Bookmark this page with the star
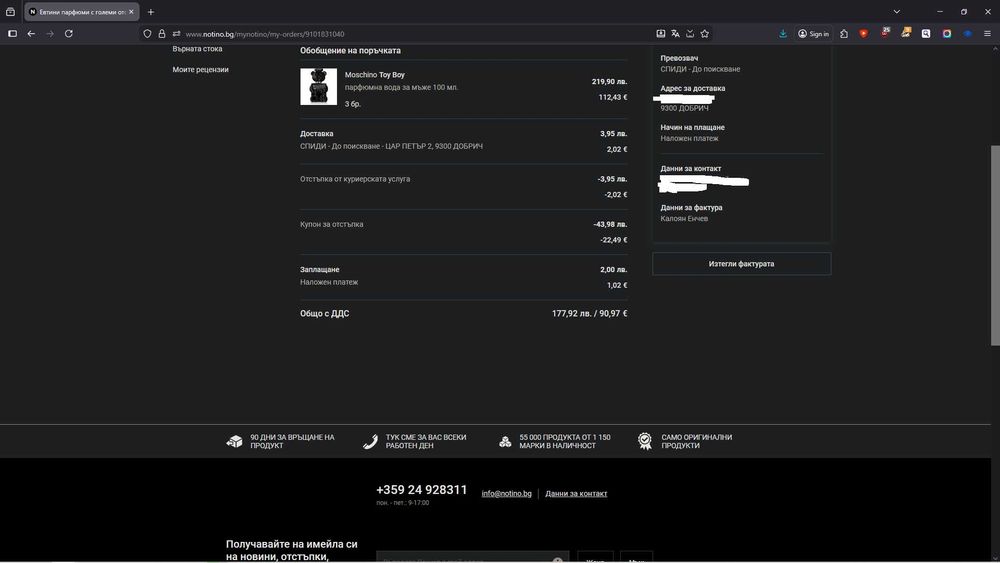The image size is (1000, 563). click(705, 34)
